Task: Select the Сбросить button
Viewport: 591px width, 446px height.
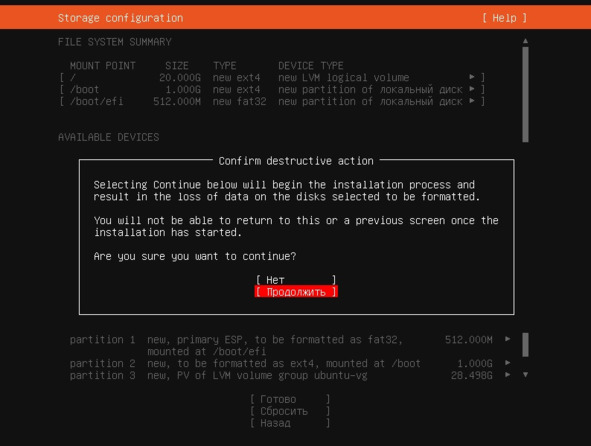Action: [x=290, y=411]
